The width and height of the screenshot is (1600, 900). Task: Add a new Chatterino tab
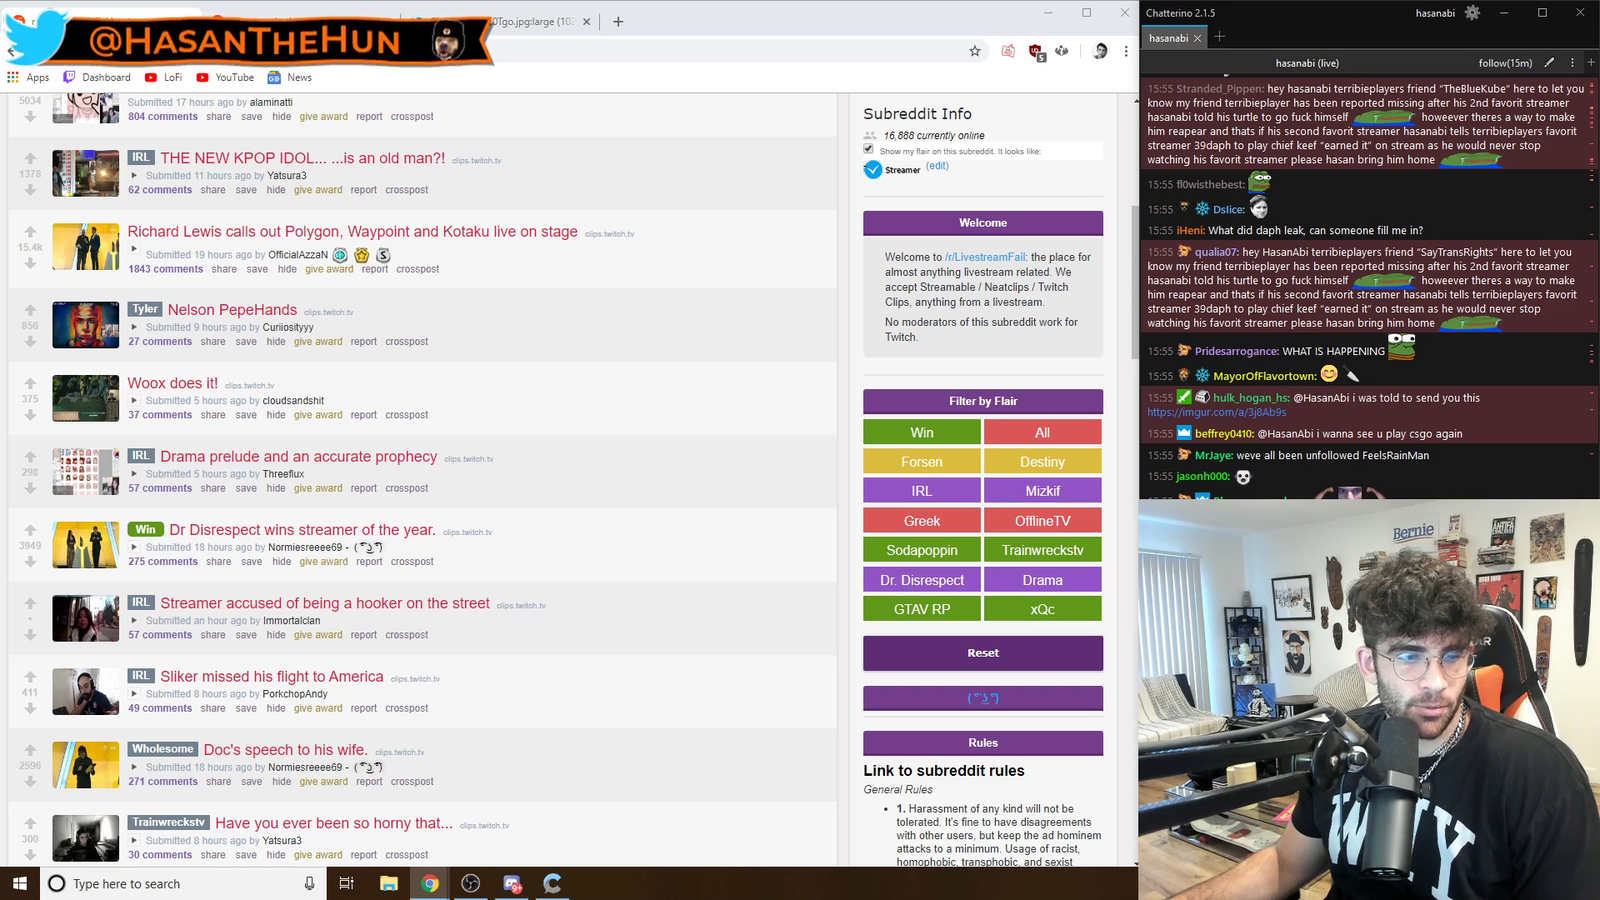click(1220, 37)
